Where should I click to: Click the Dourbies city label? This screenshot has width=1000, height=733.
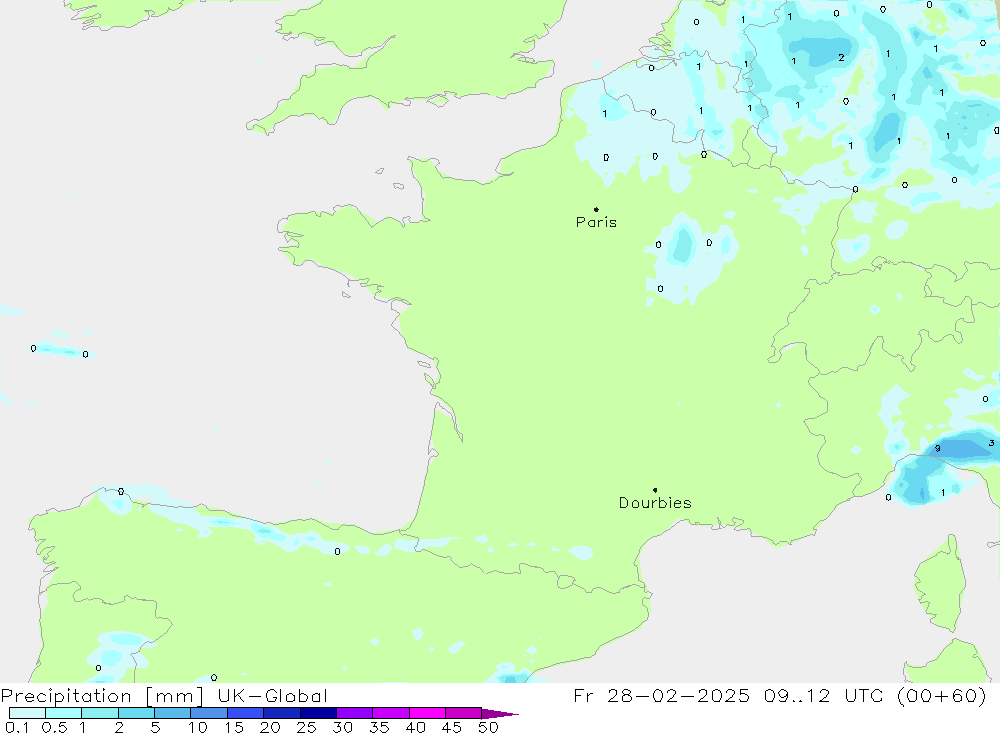tap(655, 503)
